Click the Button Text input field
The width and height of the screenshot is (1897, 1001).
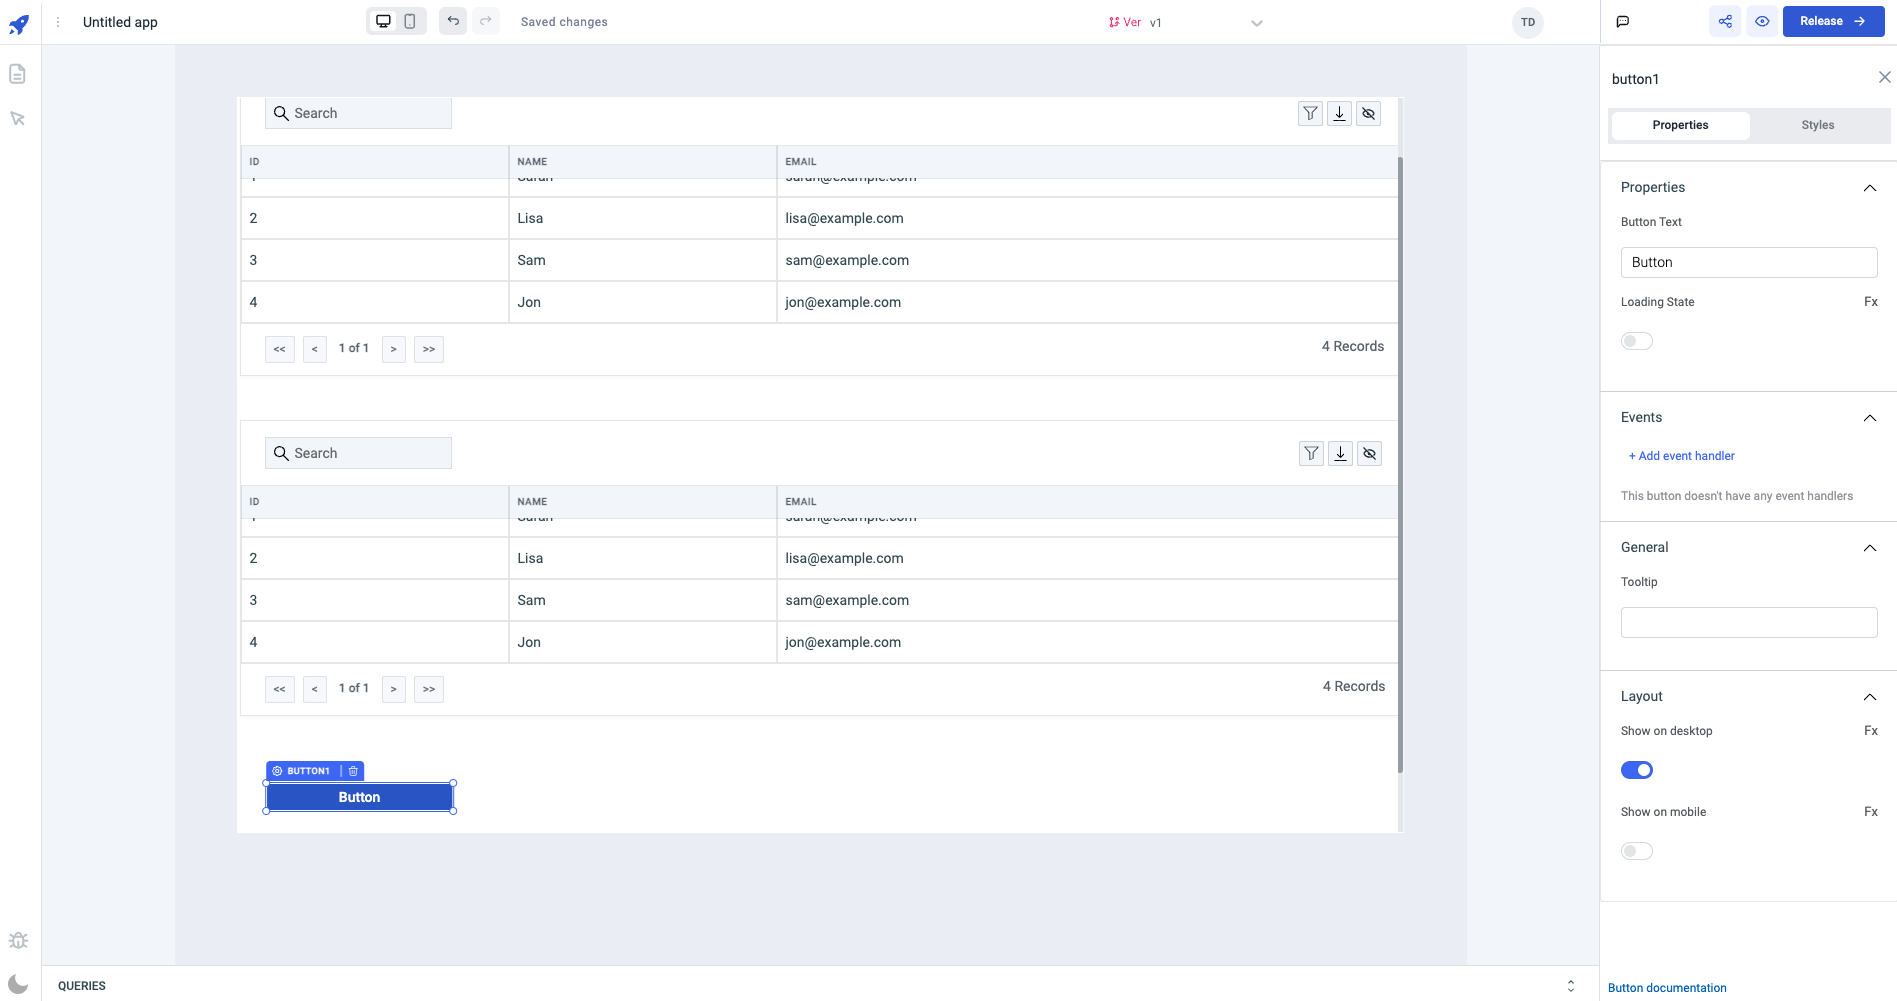point(1748,262)
